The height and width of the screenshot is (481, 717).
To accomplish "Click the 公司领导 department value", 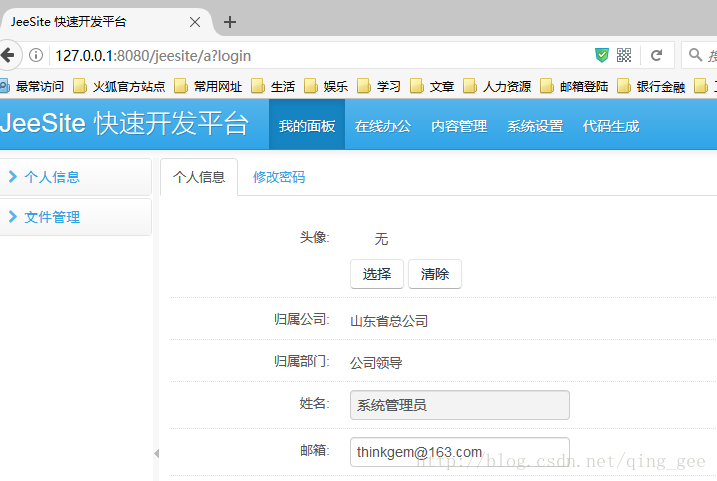I will 376,363.
